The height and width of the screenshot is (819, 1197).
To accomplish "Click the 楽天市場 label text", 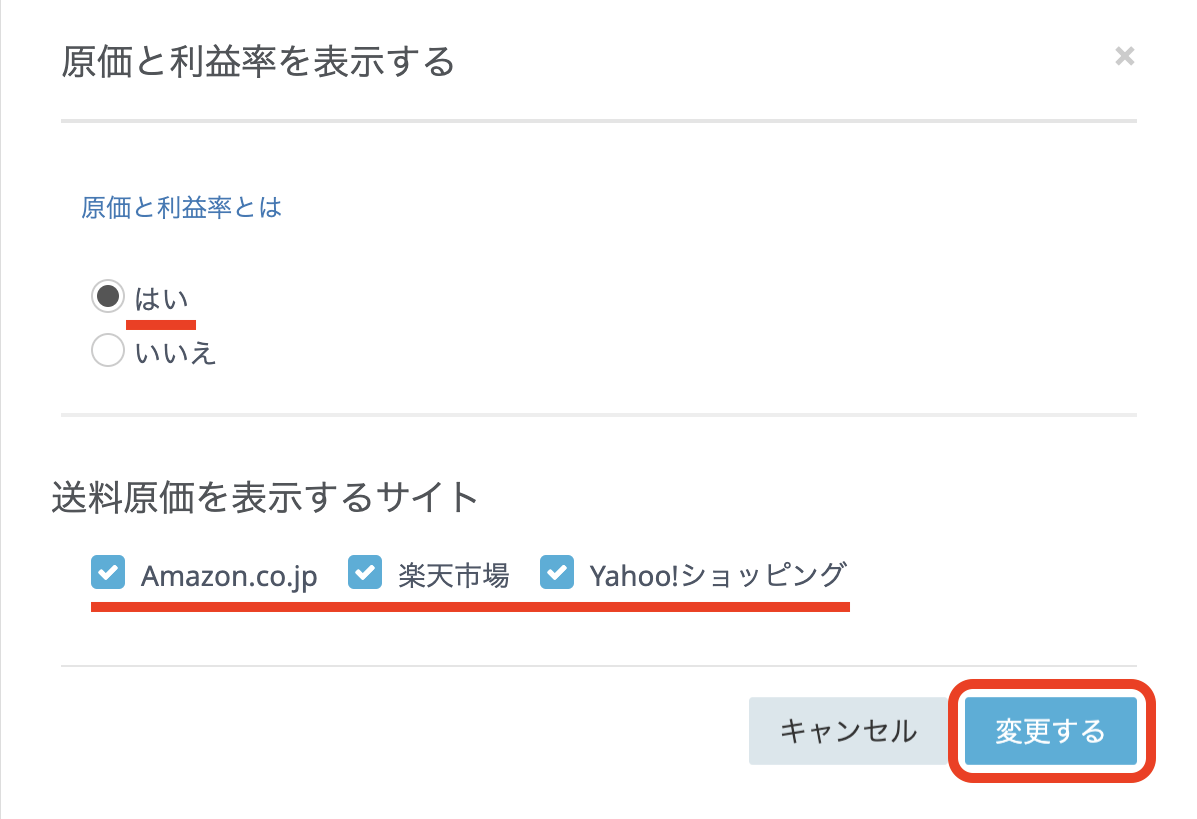I will point(453,575).
